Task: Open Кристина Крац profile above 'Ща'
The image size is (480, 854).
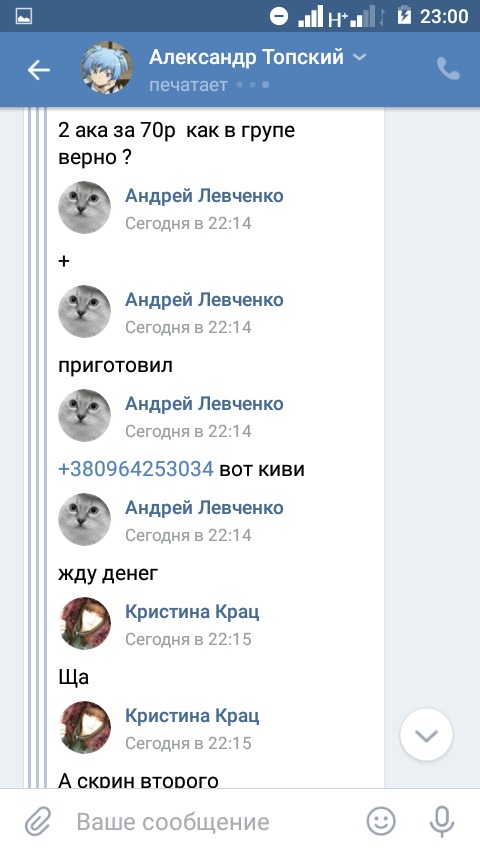Action: [x=192, y=612]
